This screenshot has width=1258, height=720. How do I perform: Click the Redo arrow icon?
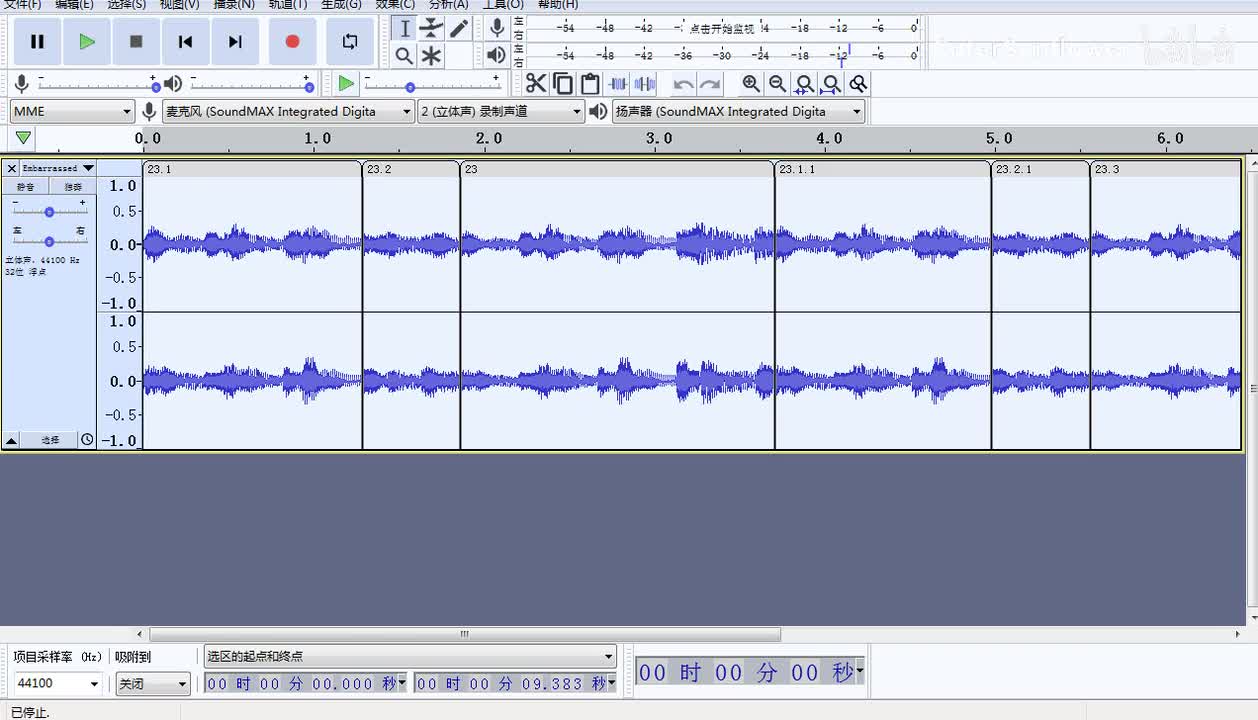[710, 84]
